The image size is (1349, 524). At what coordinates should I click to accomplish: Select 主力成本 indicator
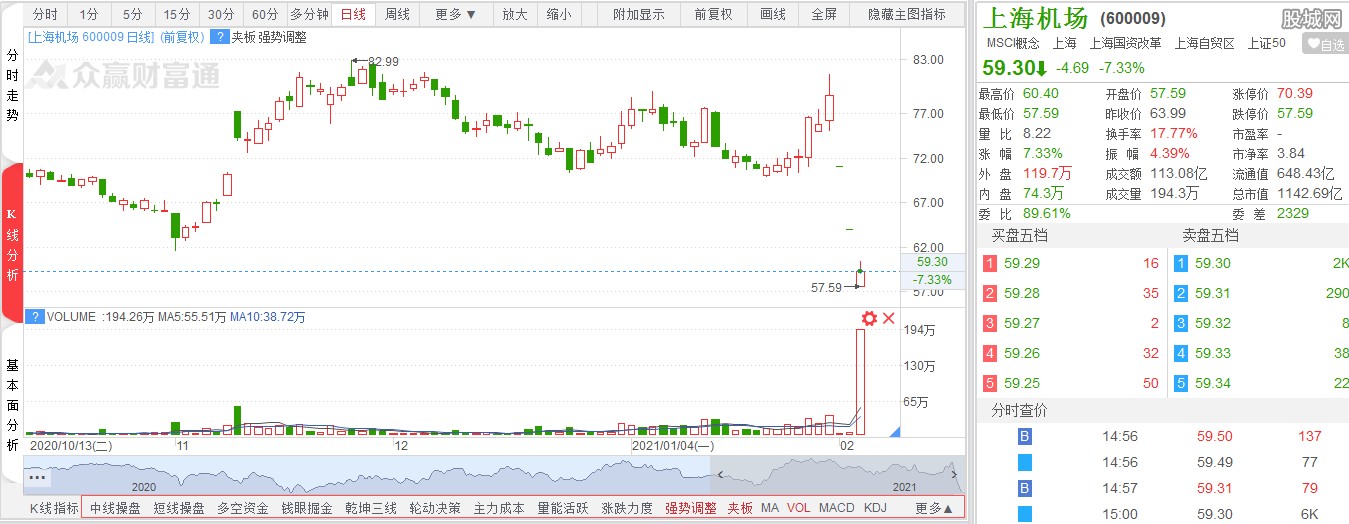(x=499, y=508)
